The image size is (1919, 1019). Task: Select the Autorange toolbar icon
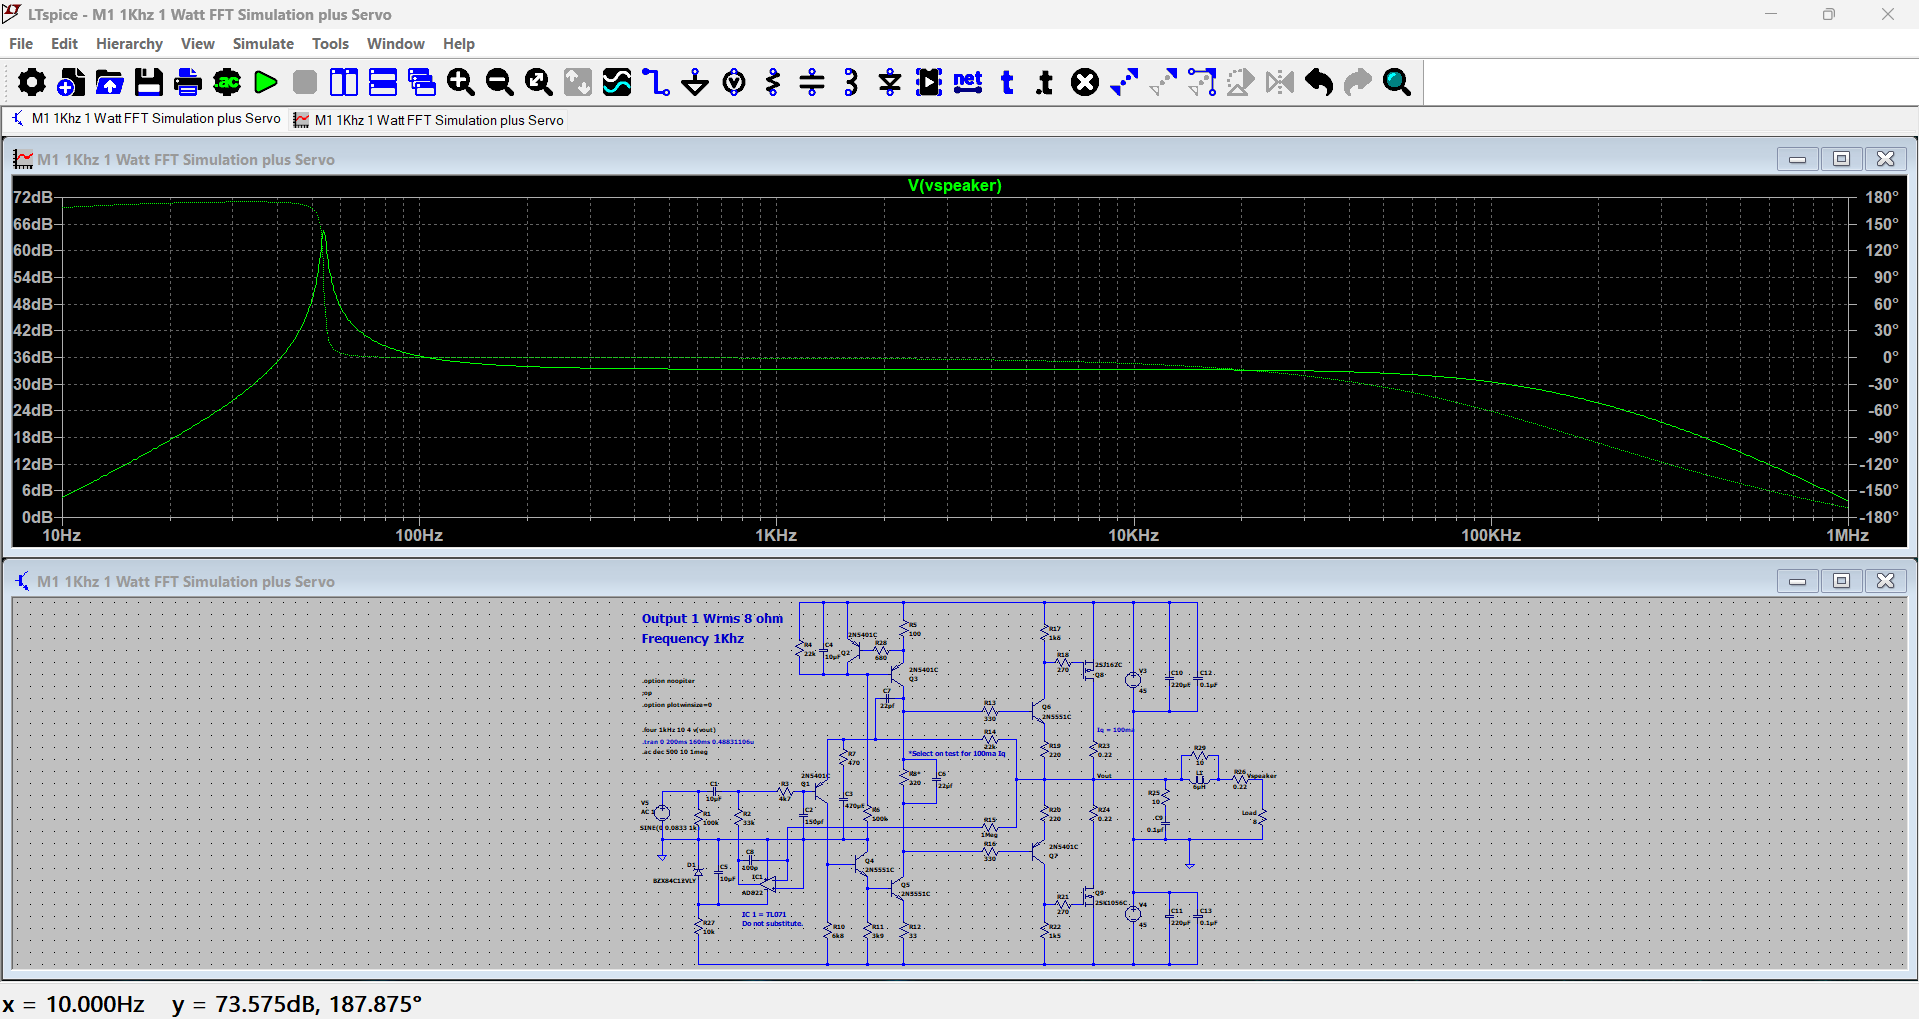578,82
